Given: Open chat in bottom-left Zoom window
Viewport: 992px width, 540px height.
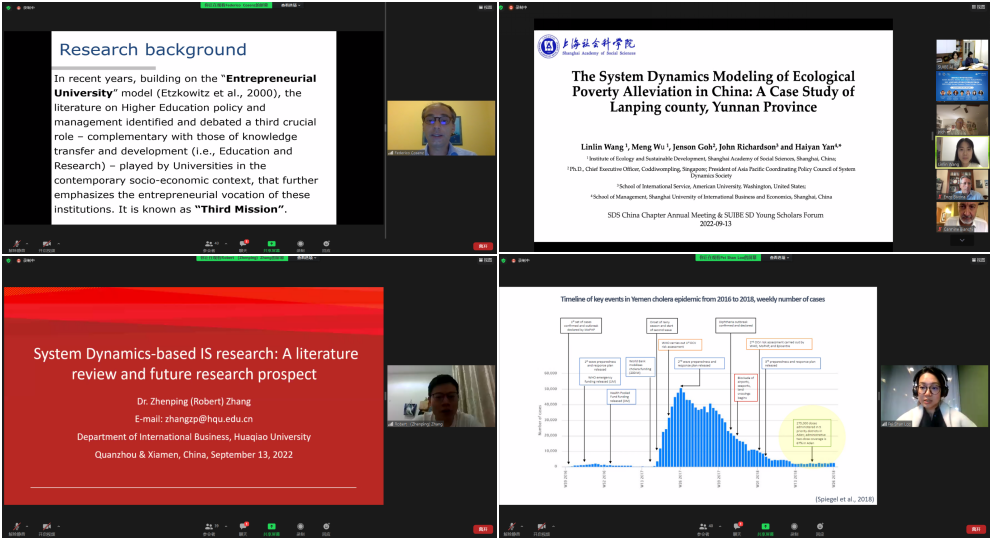Looking at the screenshot, I should (x=242, y=525).
